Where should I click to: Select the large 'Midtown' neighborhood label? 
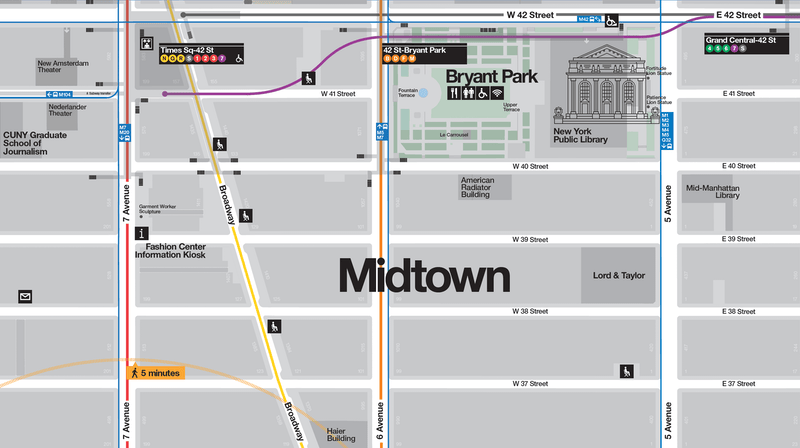[424, 276]
